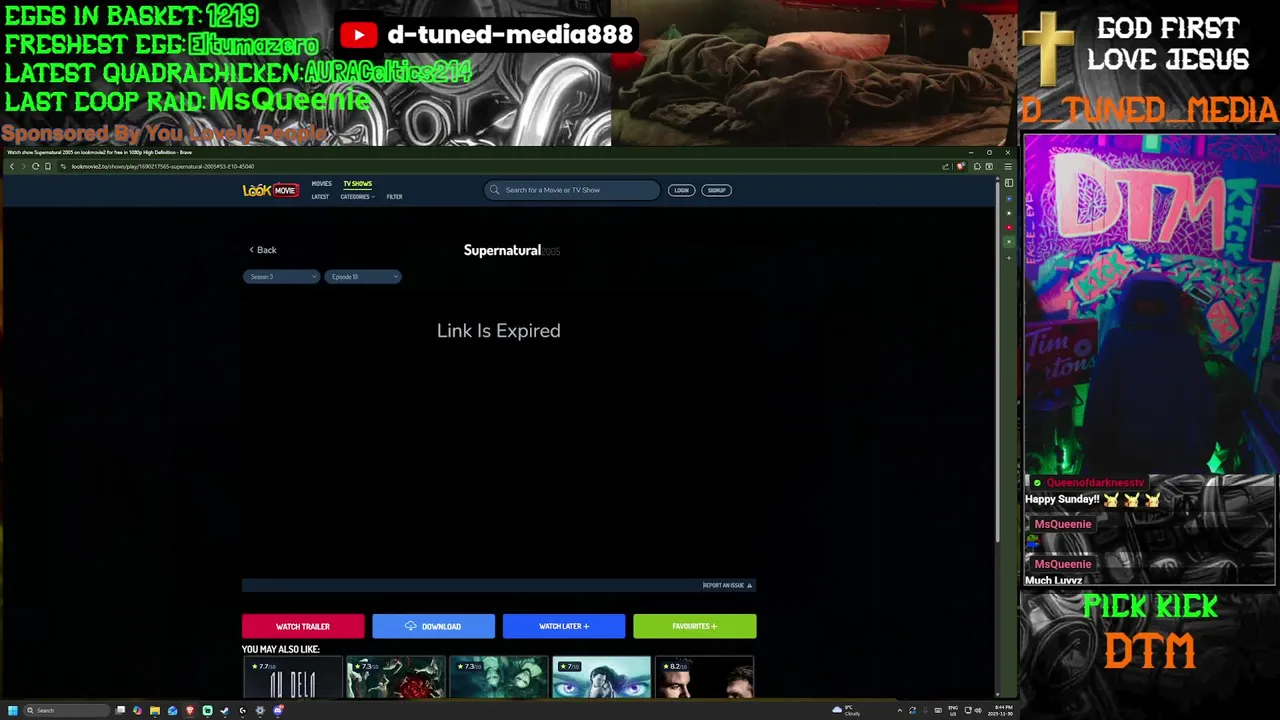
Task: Click the File Explorer taskbar icon
Action: tap(155, 710)
